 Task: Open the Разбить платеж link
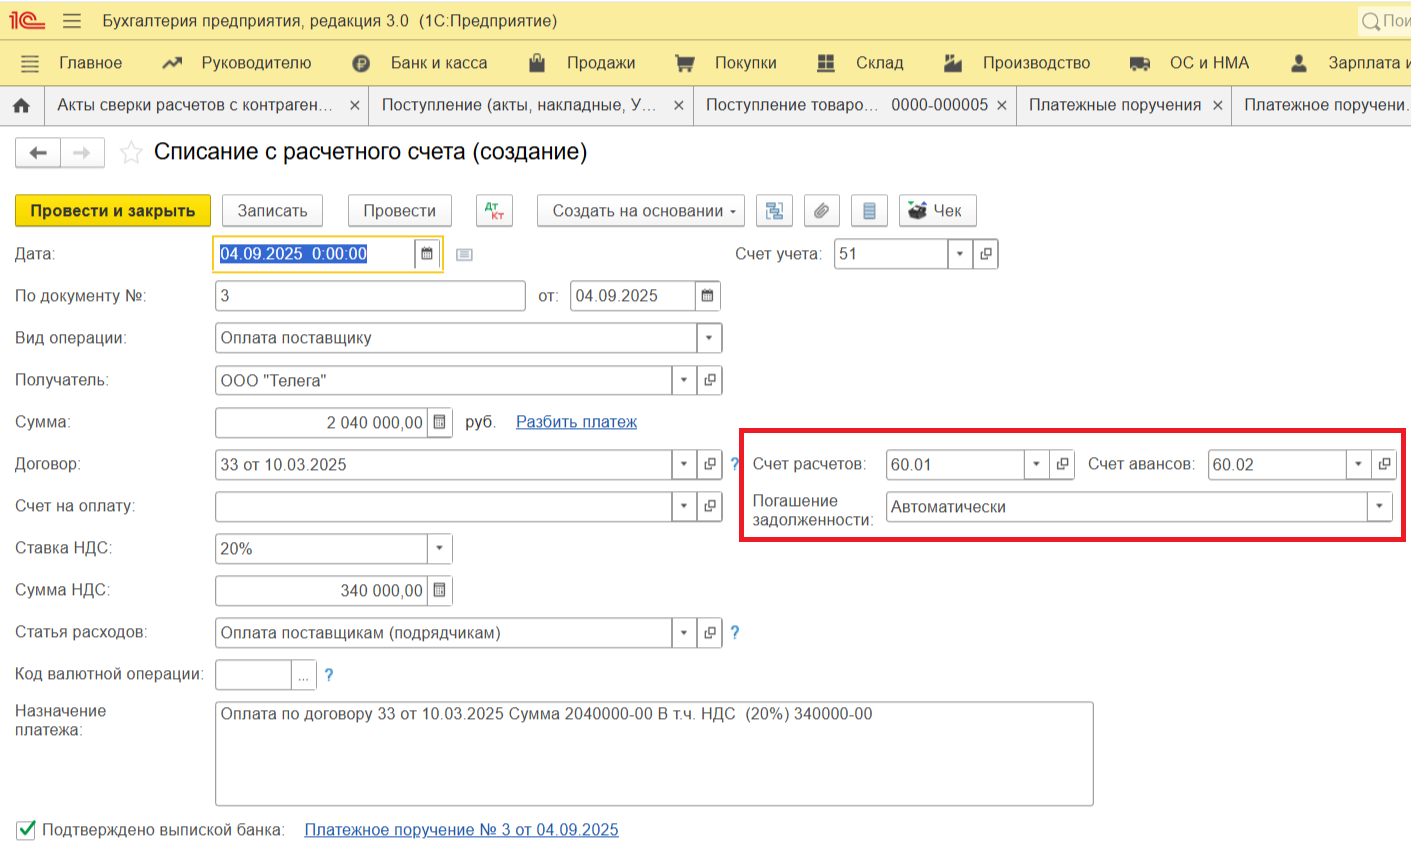tap(576, 422)
